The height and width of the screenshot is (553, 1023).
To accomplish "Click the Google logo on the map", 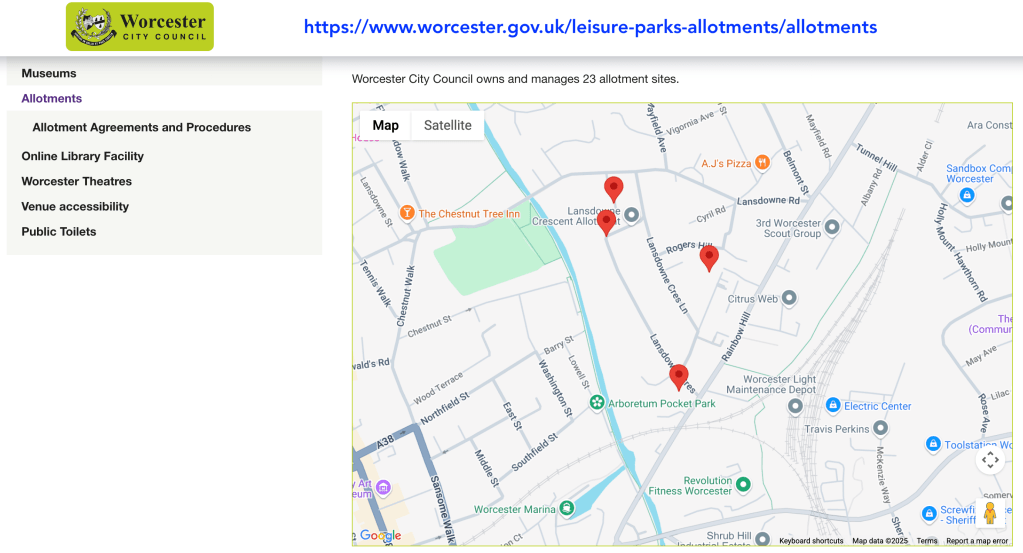I will pyautogui.click(x=380, y=536).
